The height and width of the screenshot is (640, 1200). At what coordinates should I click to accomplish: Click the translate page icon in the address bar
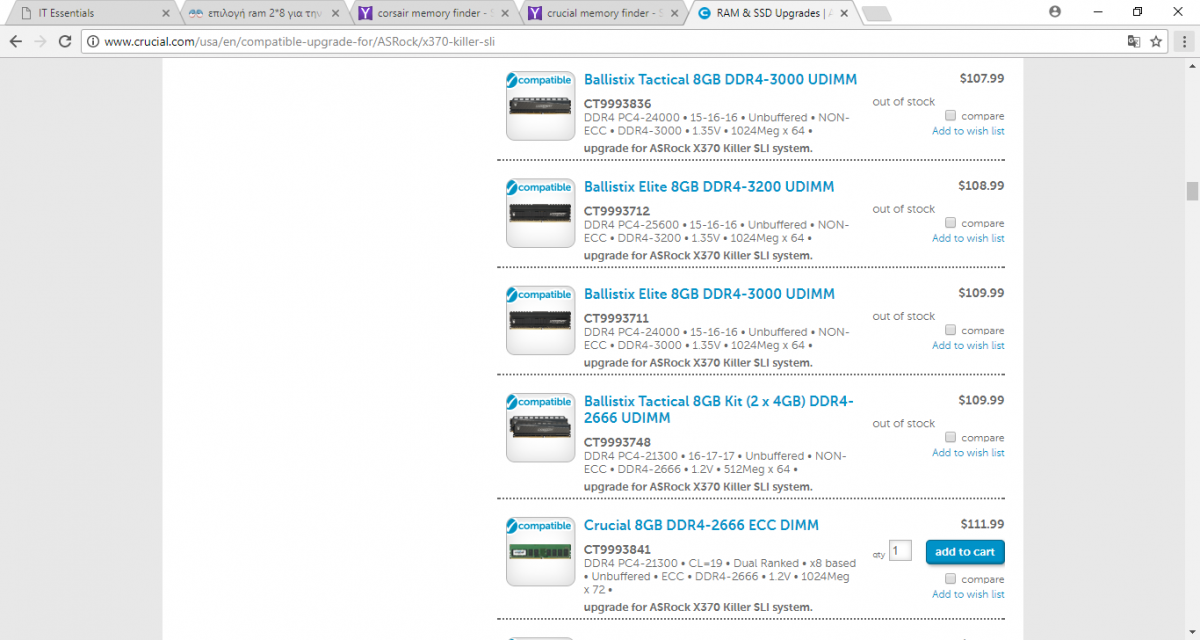click(x=1133, y=42)
